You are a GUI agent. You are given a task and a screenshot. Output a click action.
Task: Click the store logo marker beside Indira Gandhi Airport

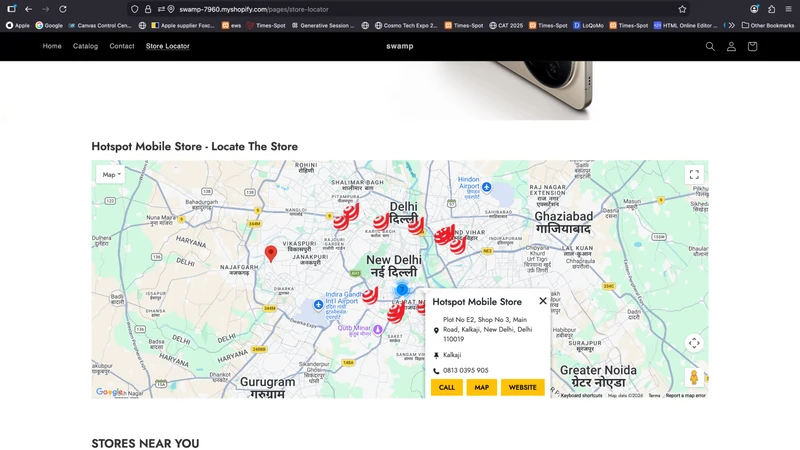point(370,295)
